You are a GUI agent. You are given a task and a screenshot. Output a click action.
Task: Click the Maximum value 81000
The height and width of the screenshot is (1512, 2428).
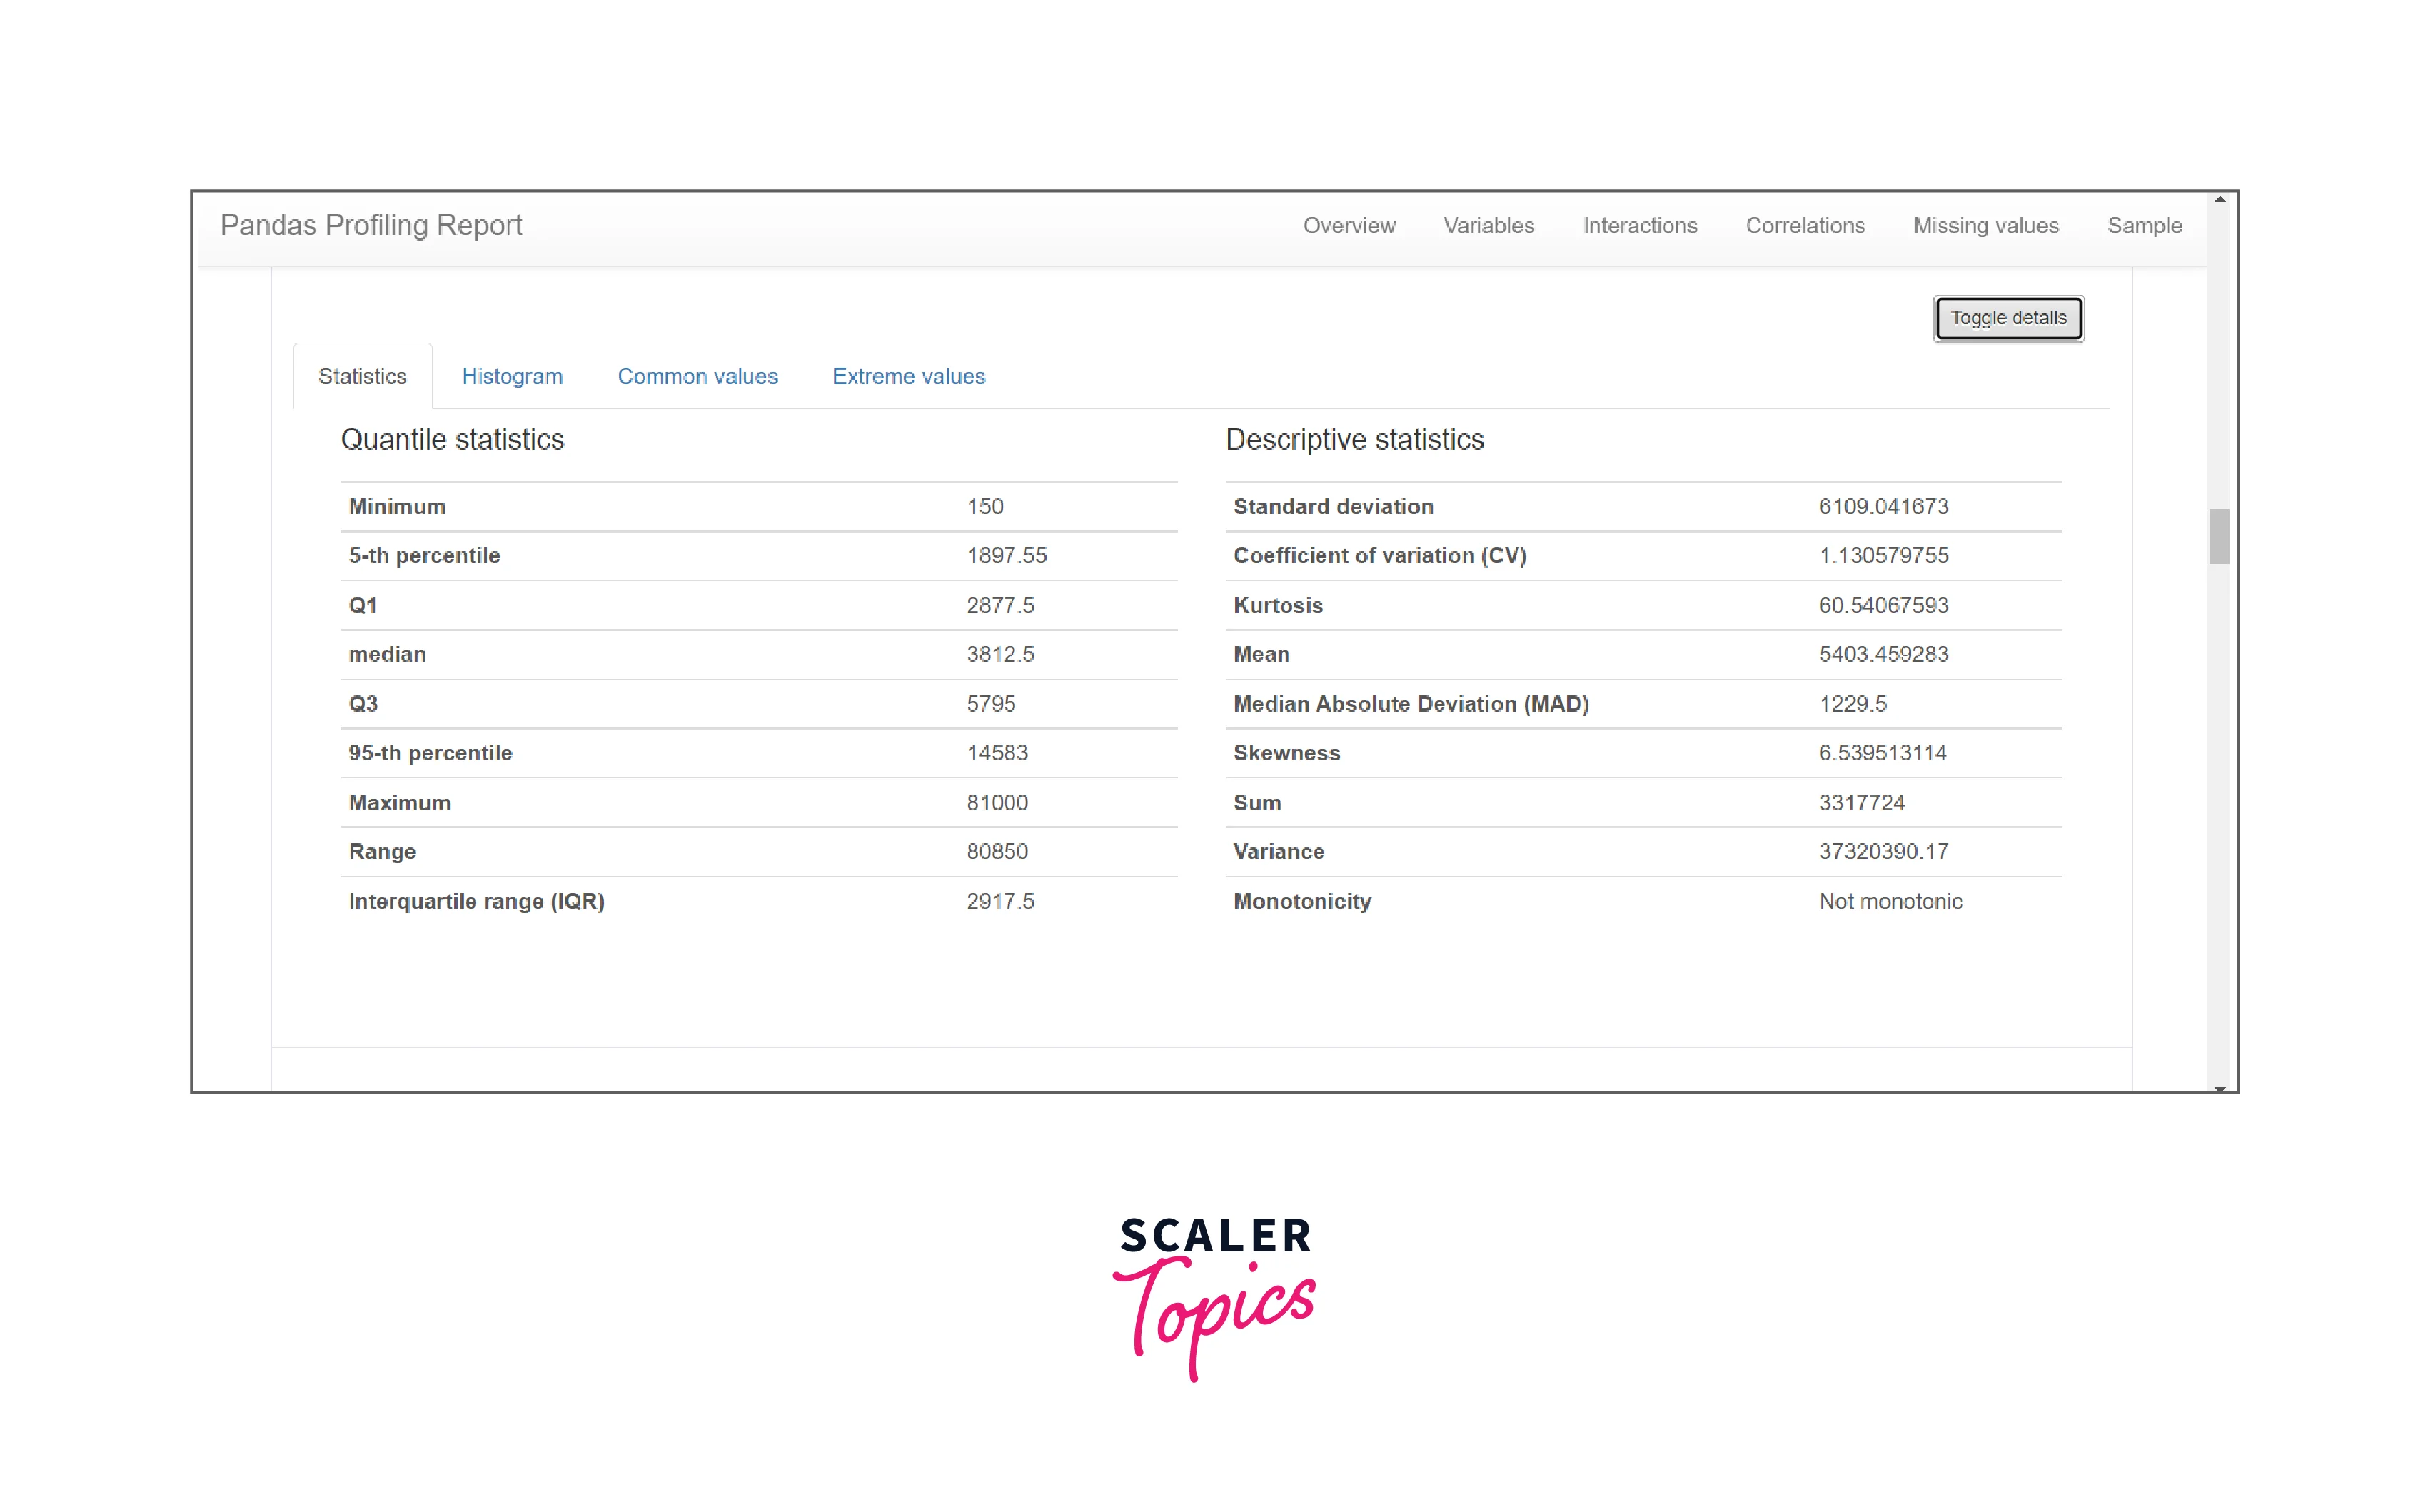pos(996,803)
